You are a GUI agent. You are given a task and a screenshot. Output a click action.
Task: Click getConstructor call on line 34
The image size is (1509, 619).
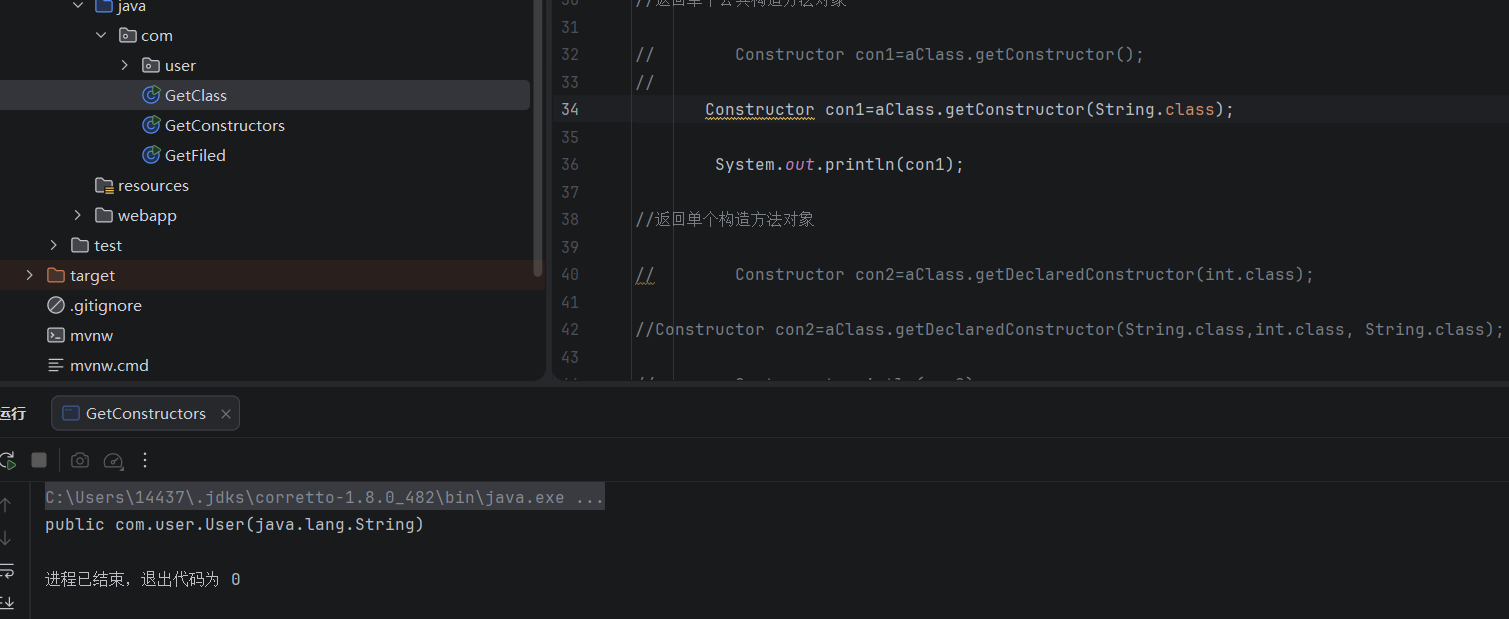1015,109
